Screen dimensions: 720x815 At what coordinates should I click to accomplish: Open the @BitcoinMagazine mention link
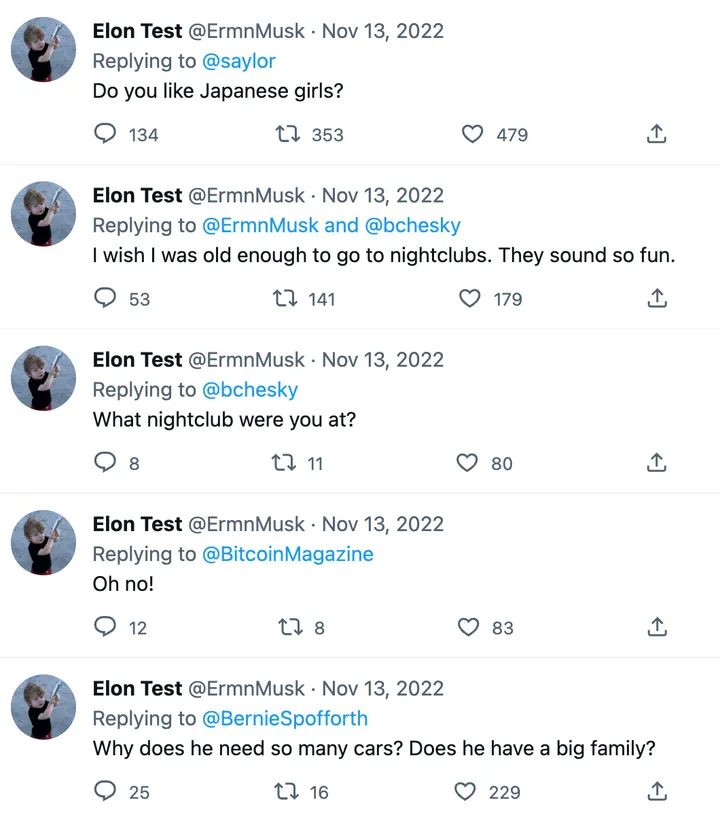[x=288, y=554]
